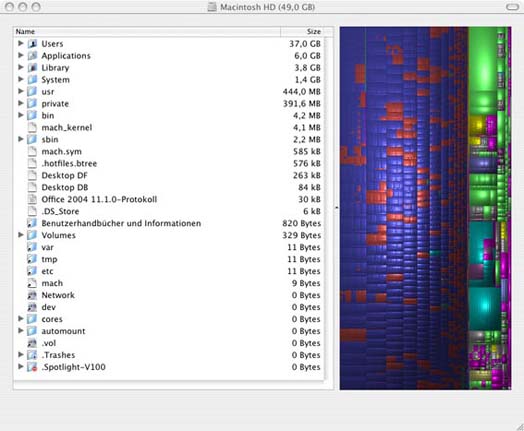
Task: Click the mach alias file icon
Action: [32, 283]
